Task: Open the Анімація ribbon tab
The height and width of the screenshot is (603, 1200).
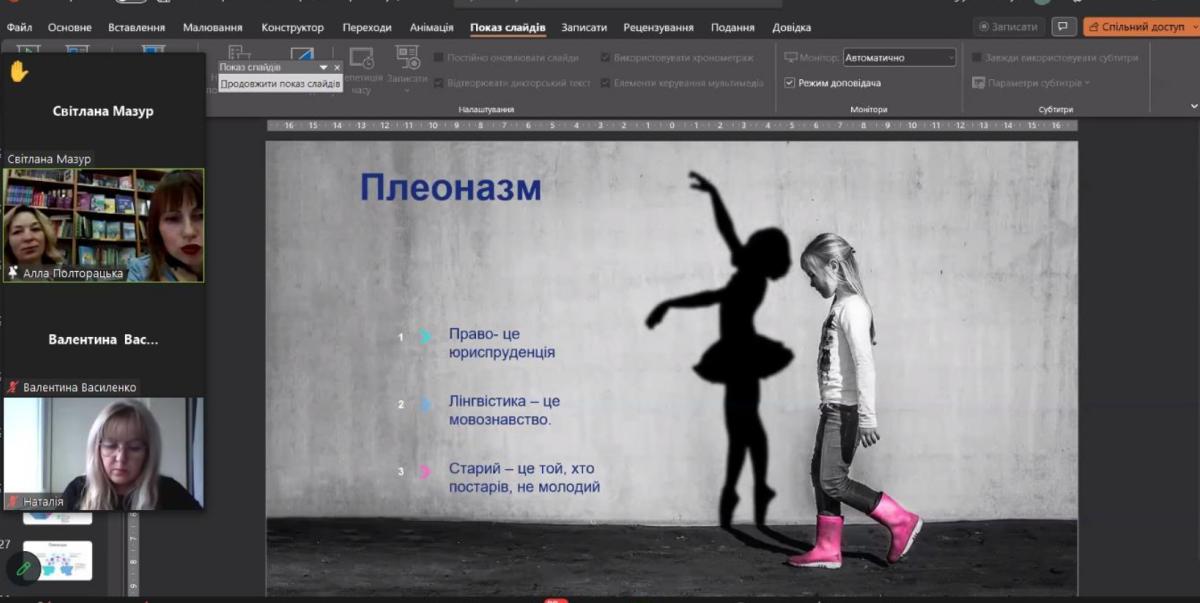Action: pos(431,28)
